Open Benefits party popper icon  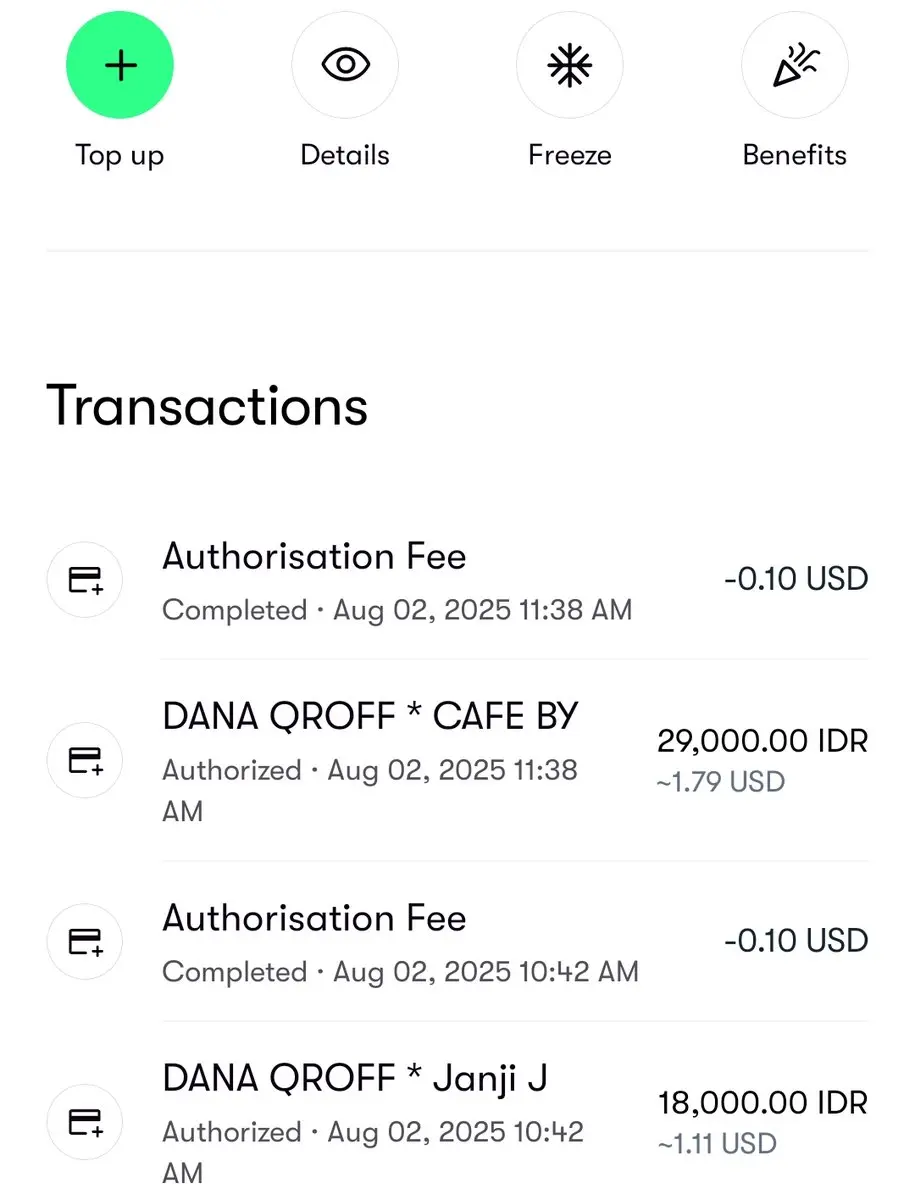795,65
